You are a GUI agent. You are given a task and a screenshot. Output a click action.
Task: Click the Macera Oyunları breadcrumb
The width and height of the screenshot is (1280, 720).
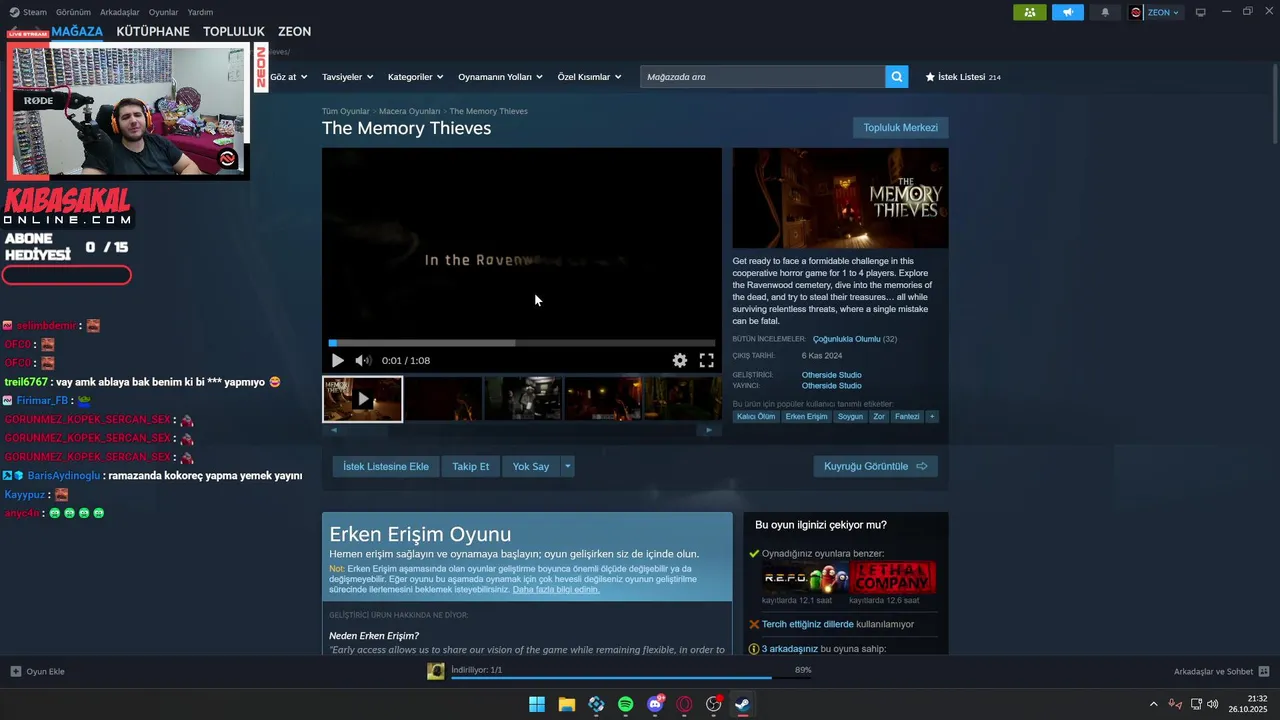point(409,111)
